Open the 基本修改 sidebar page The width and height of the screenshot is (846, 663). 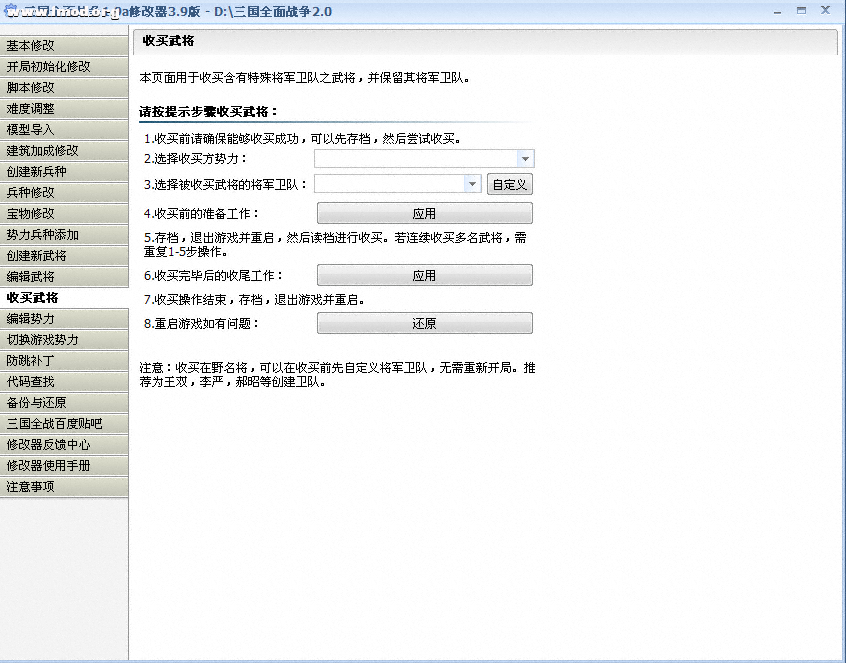pos(64,45)
